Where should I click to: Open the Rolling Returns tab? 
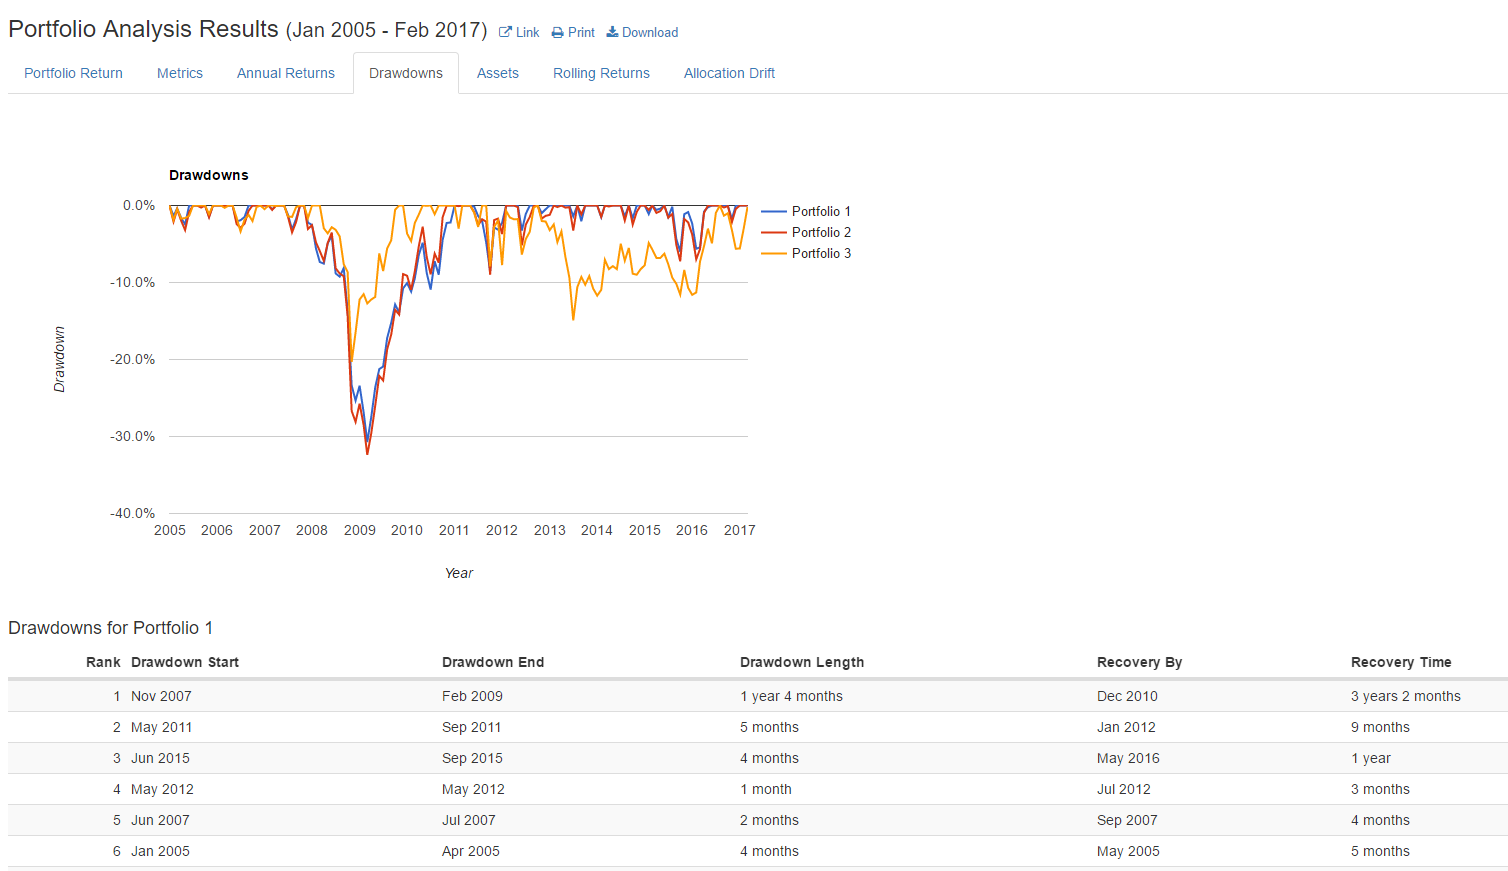coord(601,73)
